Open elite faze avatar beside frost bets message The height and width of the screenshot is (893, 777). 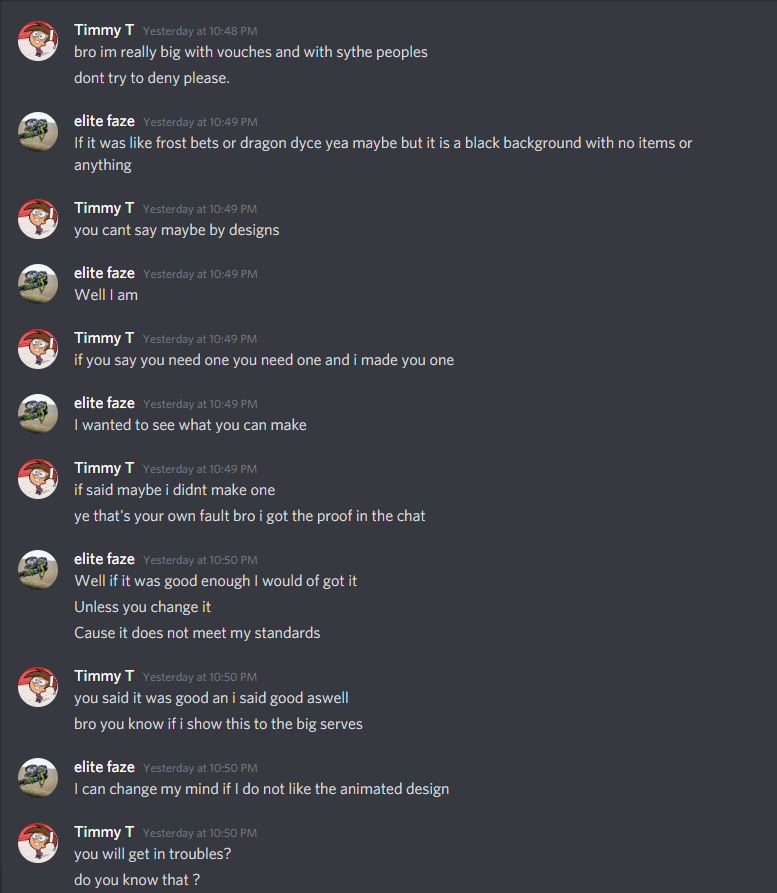tap(38, 132)
